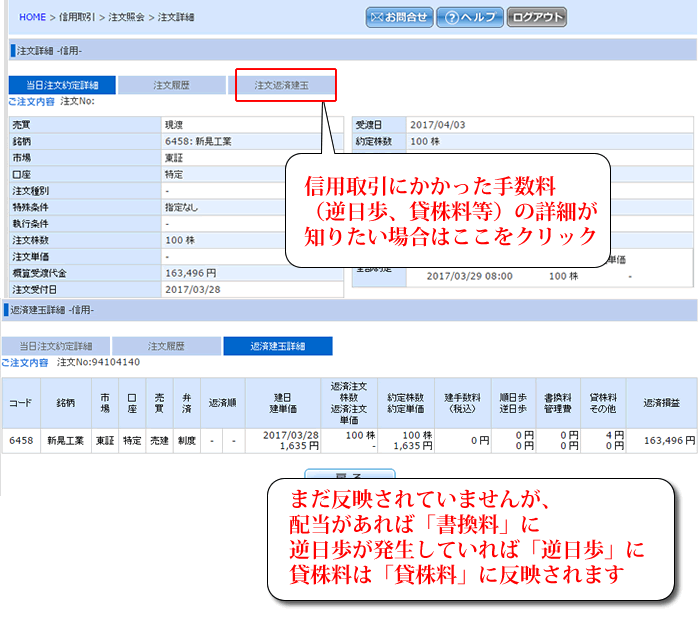
Task: Switch to 注文履歴 tab in the upper 注文詳細 section
Action: [174, 85]
